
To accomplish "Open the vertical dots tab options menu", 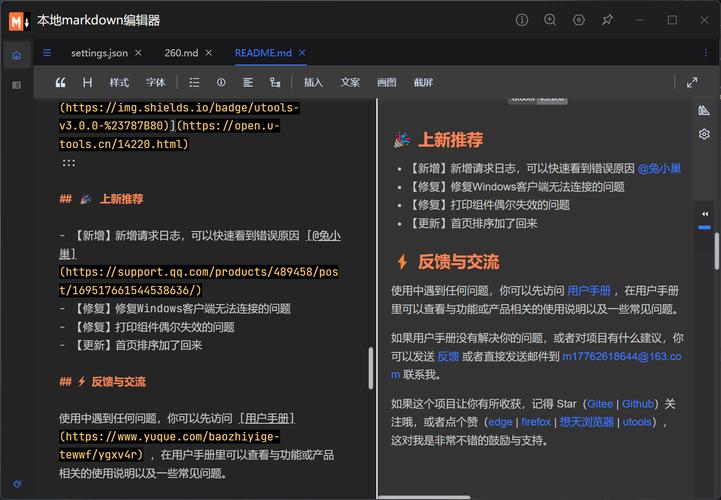I will click(706, 53).
